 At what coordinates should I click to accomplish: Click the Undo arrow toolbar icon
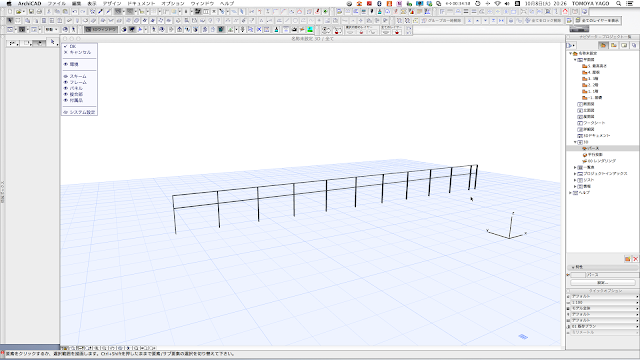[75, 12]
